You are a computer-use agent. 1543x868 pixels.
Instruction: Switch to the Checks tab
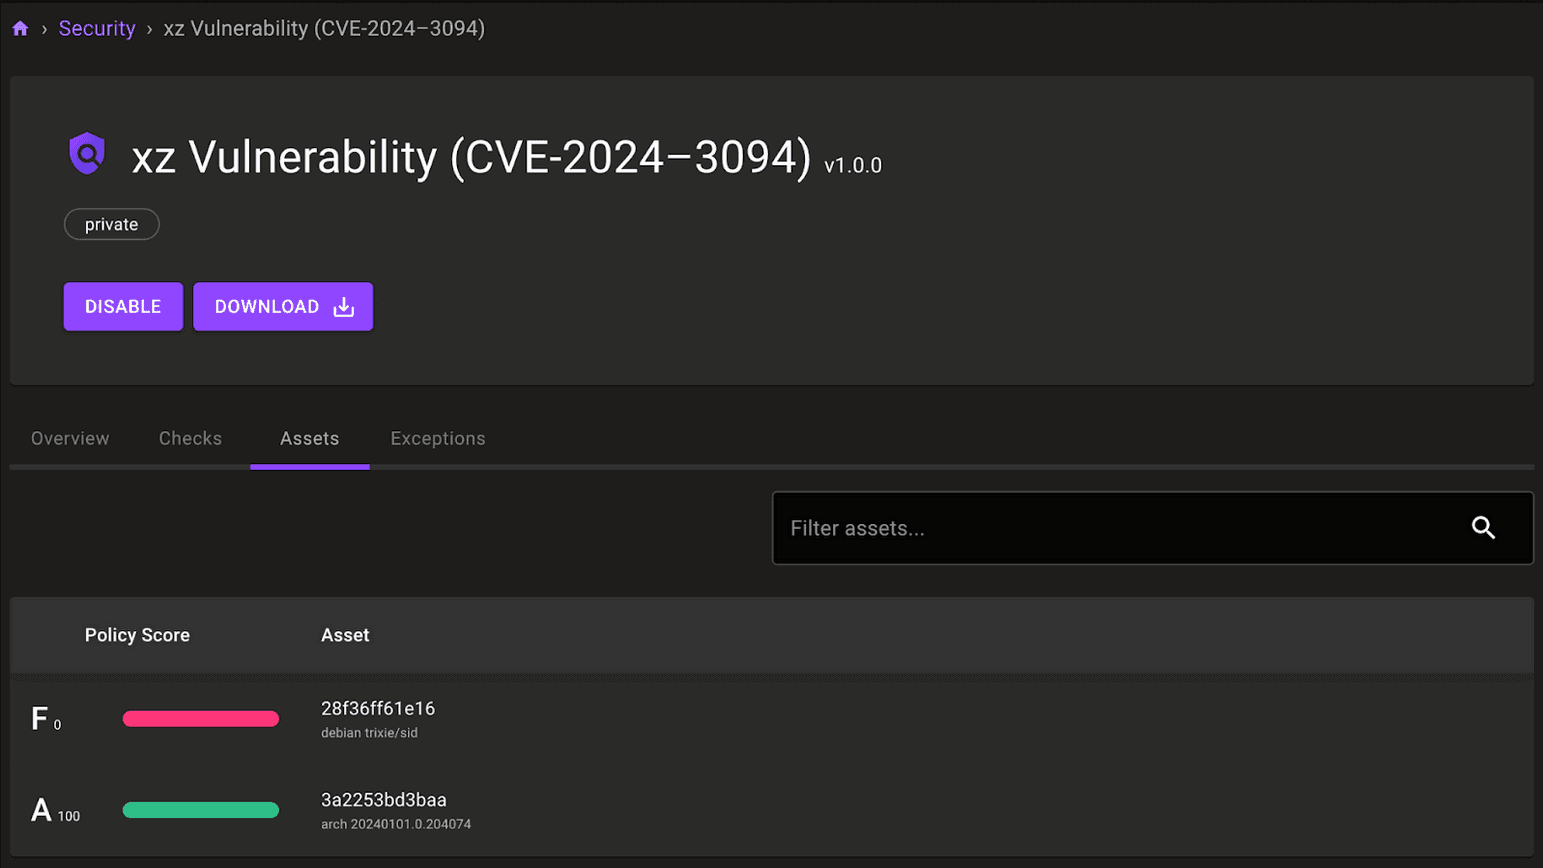190,438
